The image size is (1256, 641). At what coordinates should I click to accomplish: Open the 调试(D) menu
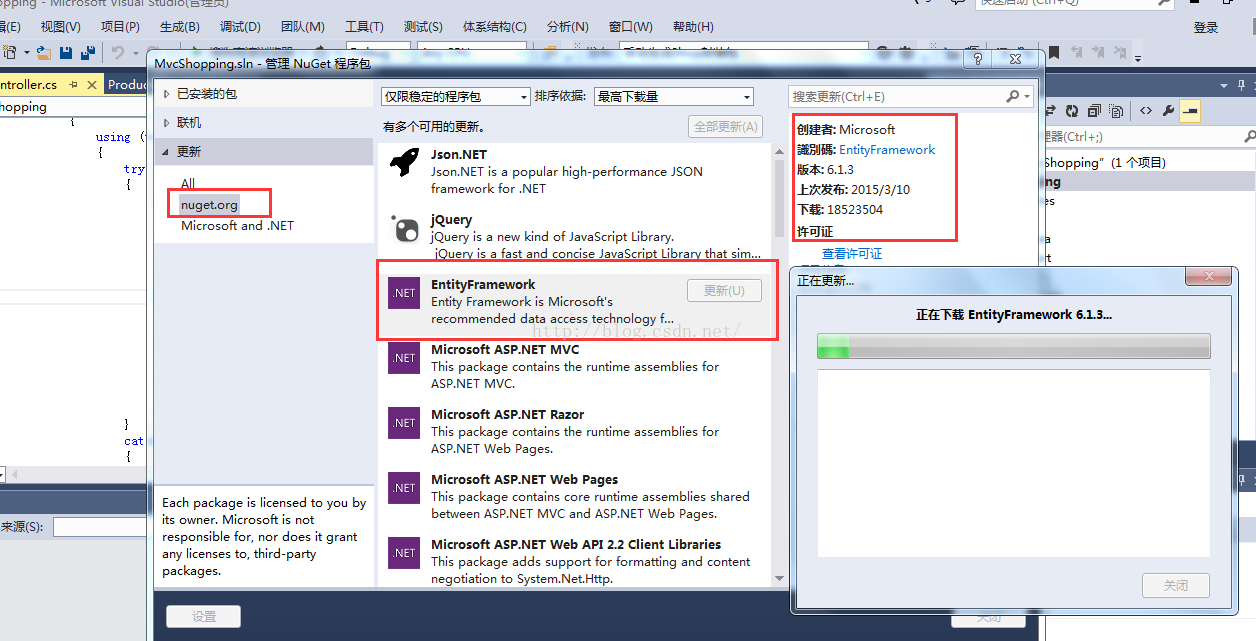(x=240, y=26)
